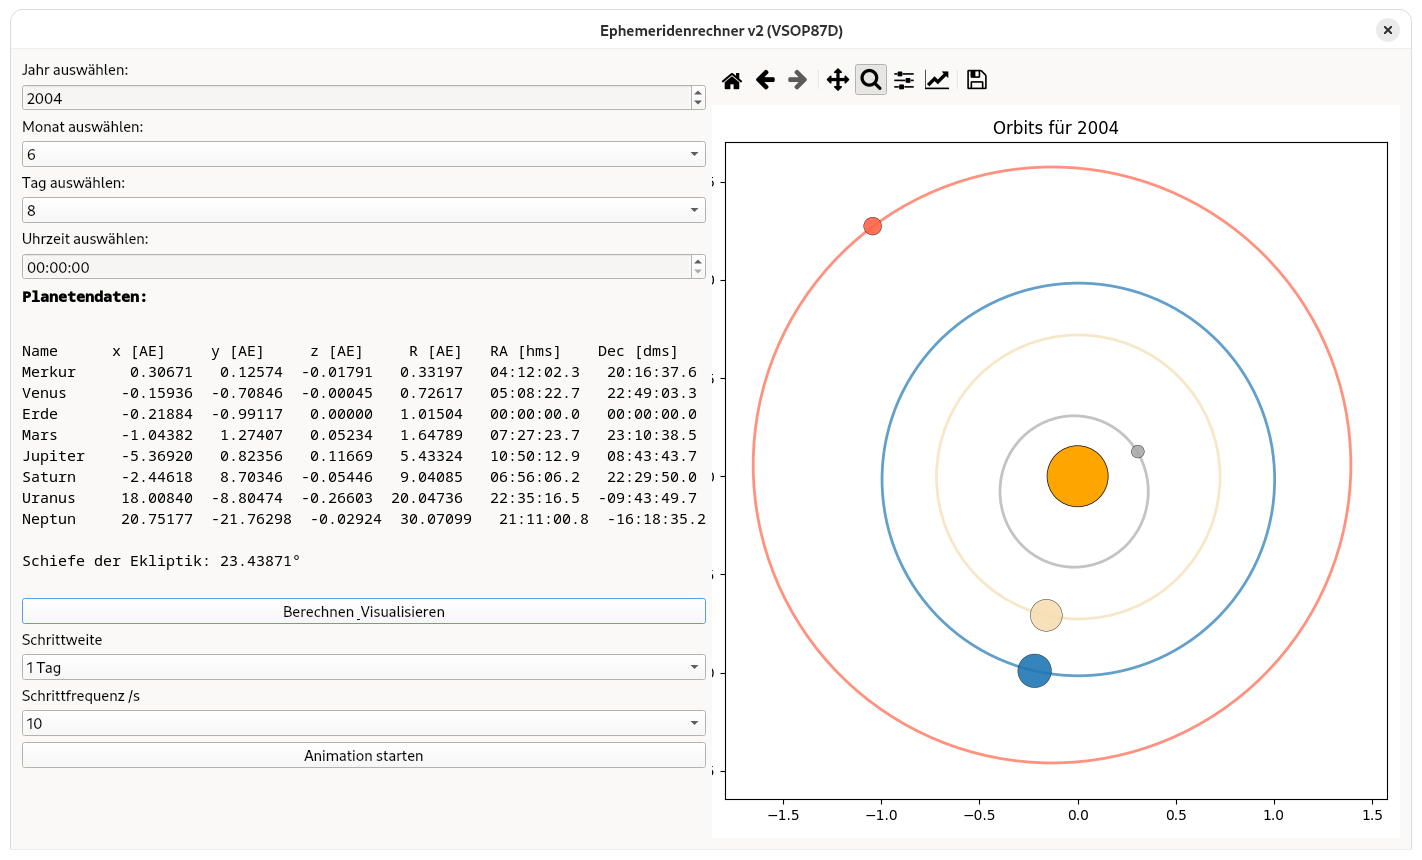Activate the Pan axes tool
Viewport: 1422px width, 860px height.
(838, 80)
